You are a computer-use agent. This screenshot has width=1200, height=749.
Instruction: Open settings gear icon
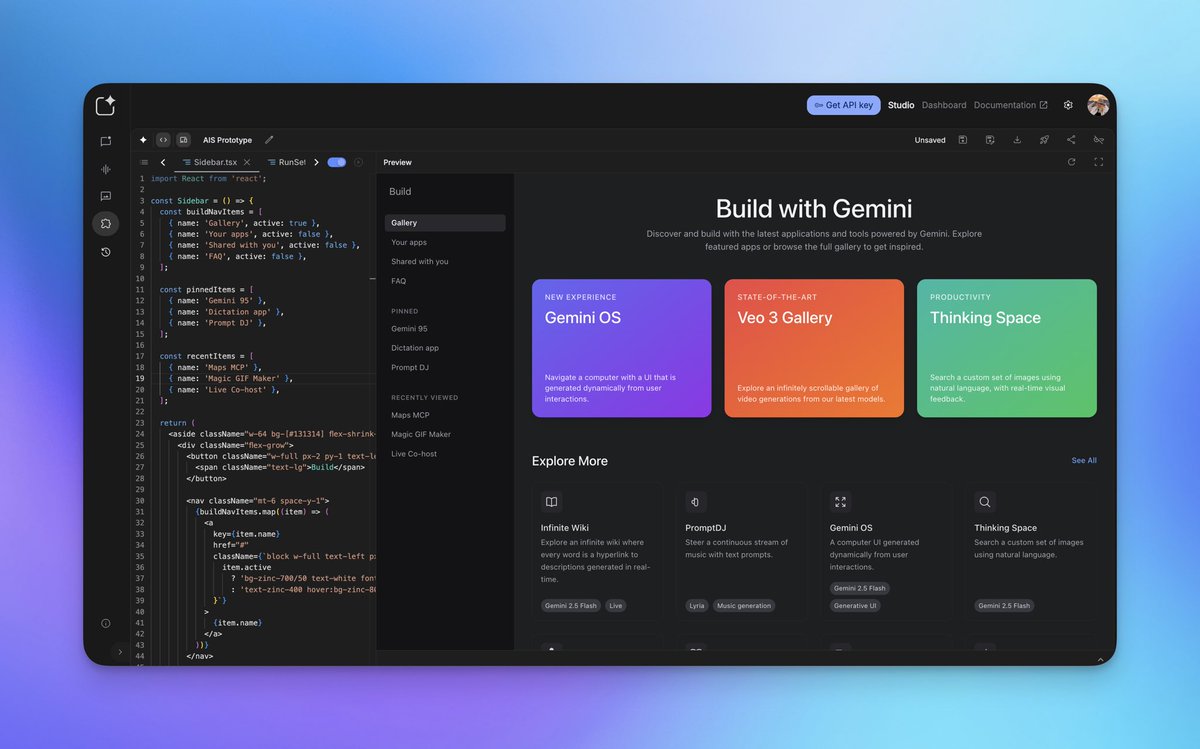(1068, 105)
